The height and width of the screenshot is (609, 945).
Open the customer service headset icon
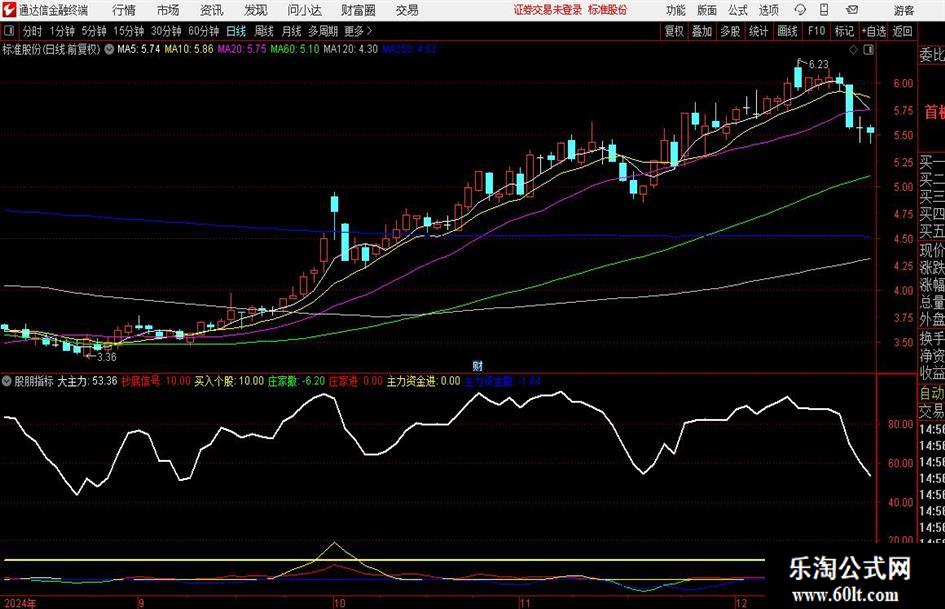[x=800, y=10]
